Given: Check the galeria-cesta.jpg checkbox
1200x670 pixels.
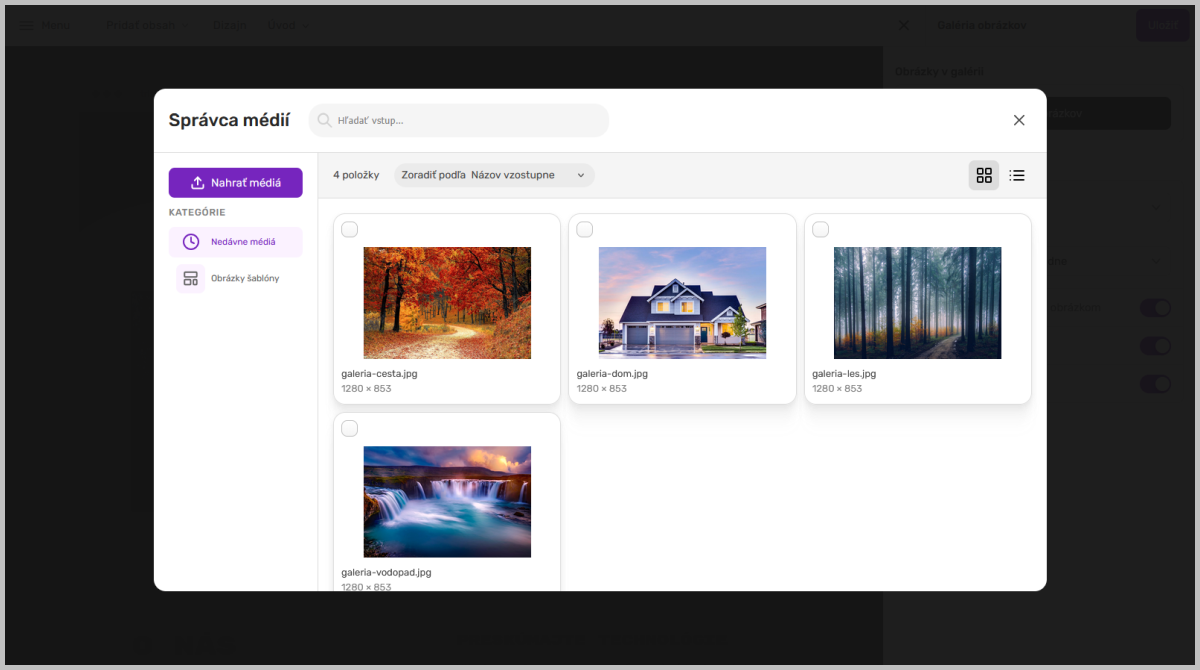Looking at the screenshot, I should [349, 230].
